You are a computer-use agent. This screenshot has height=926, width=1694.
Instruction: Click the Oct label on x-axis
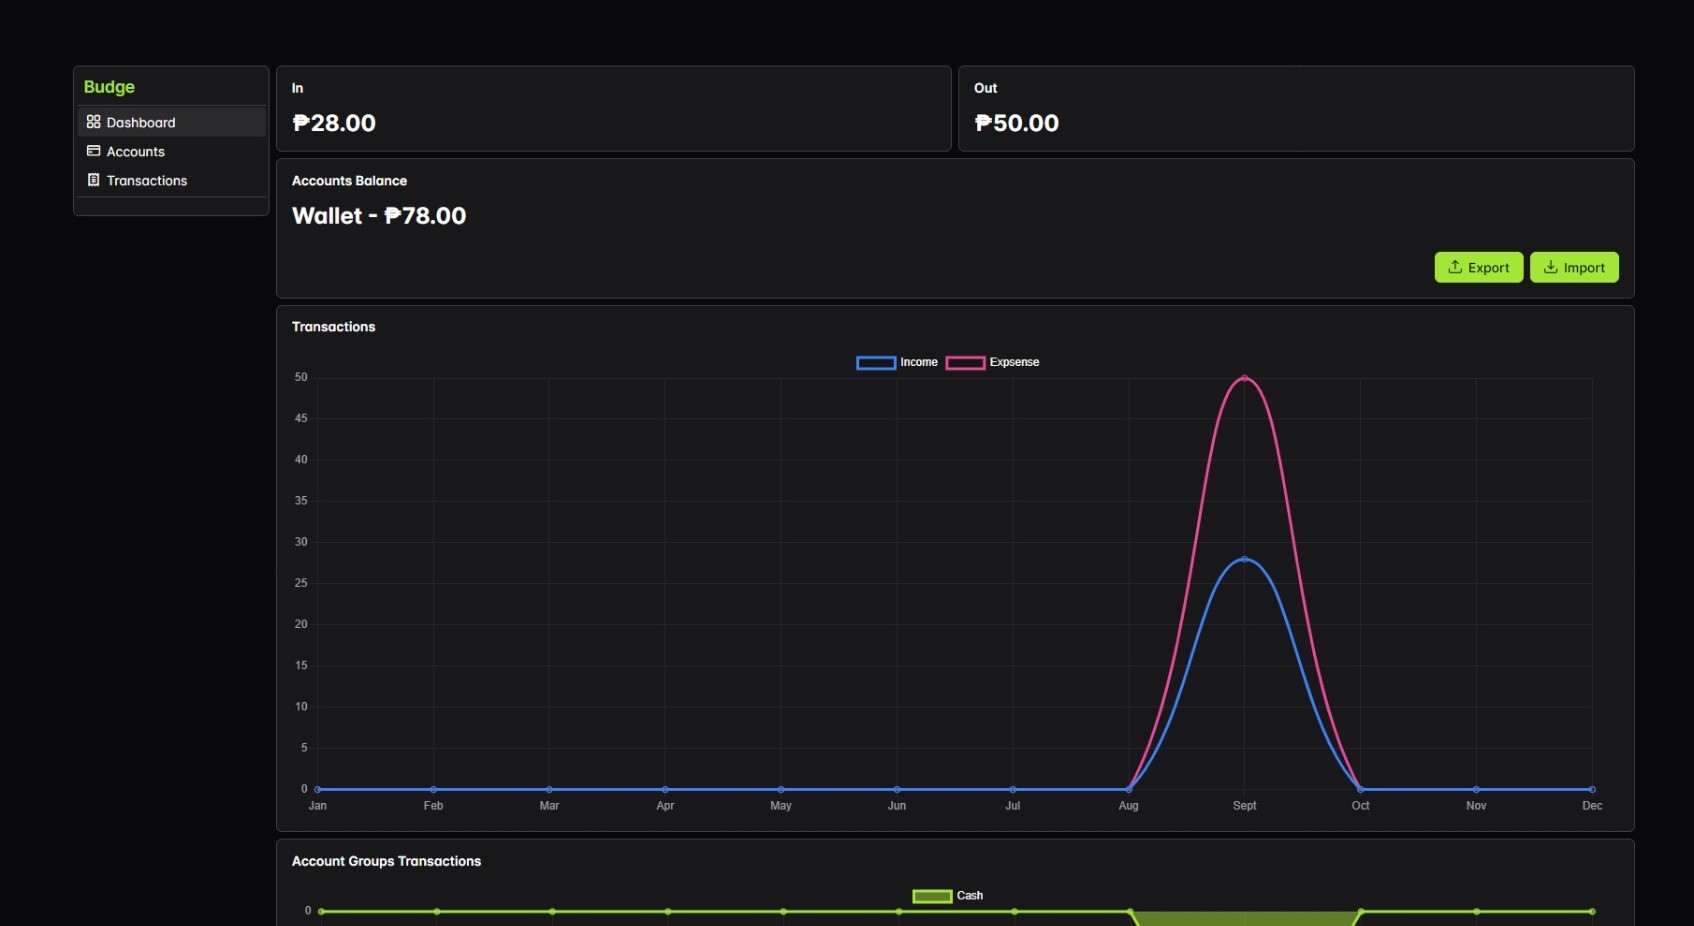point(1360,806)
